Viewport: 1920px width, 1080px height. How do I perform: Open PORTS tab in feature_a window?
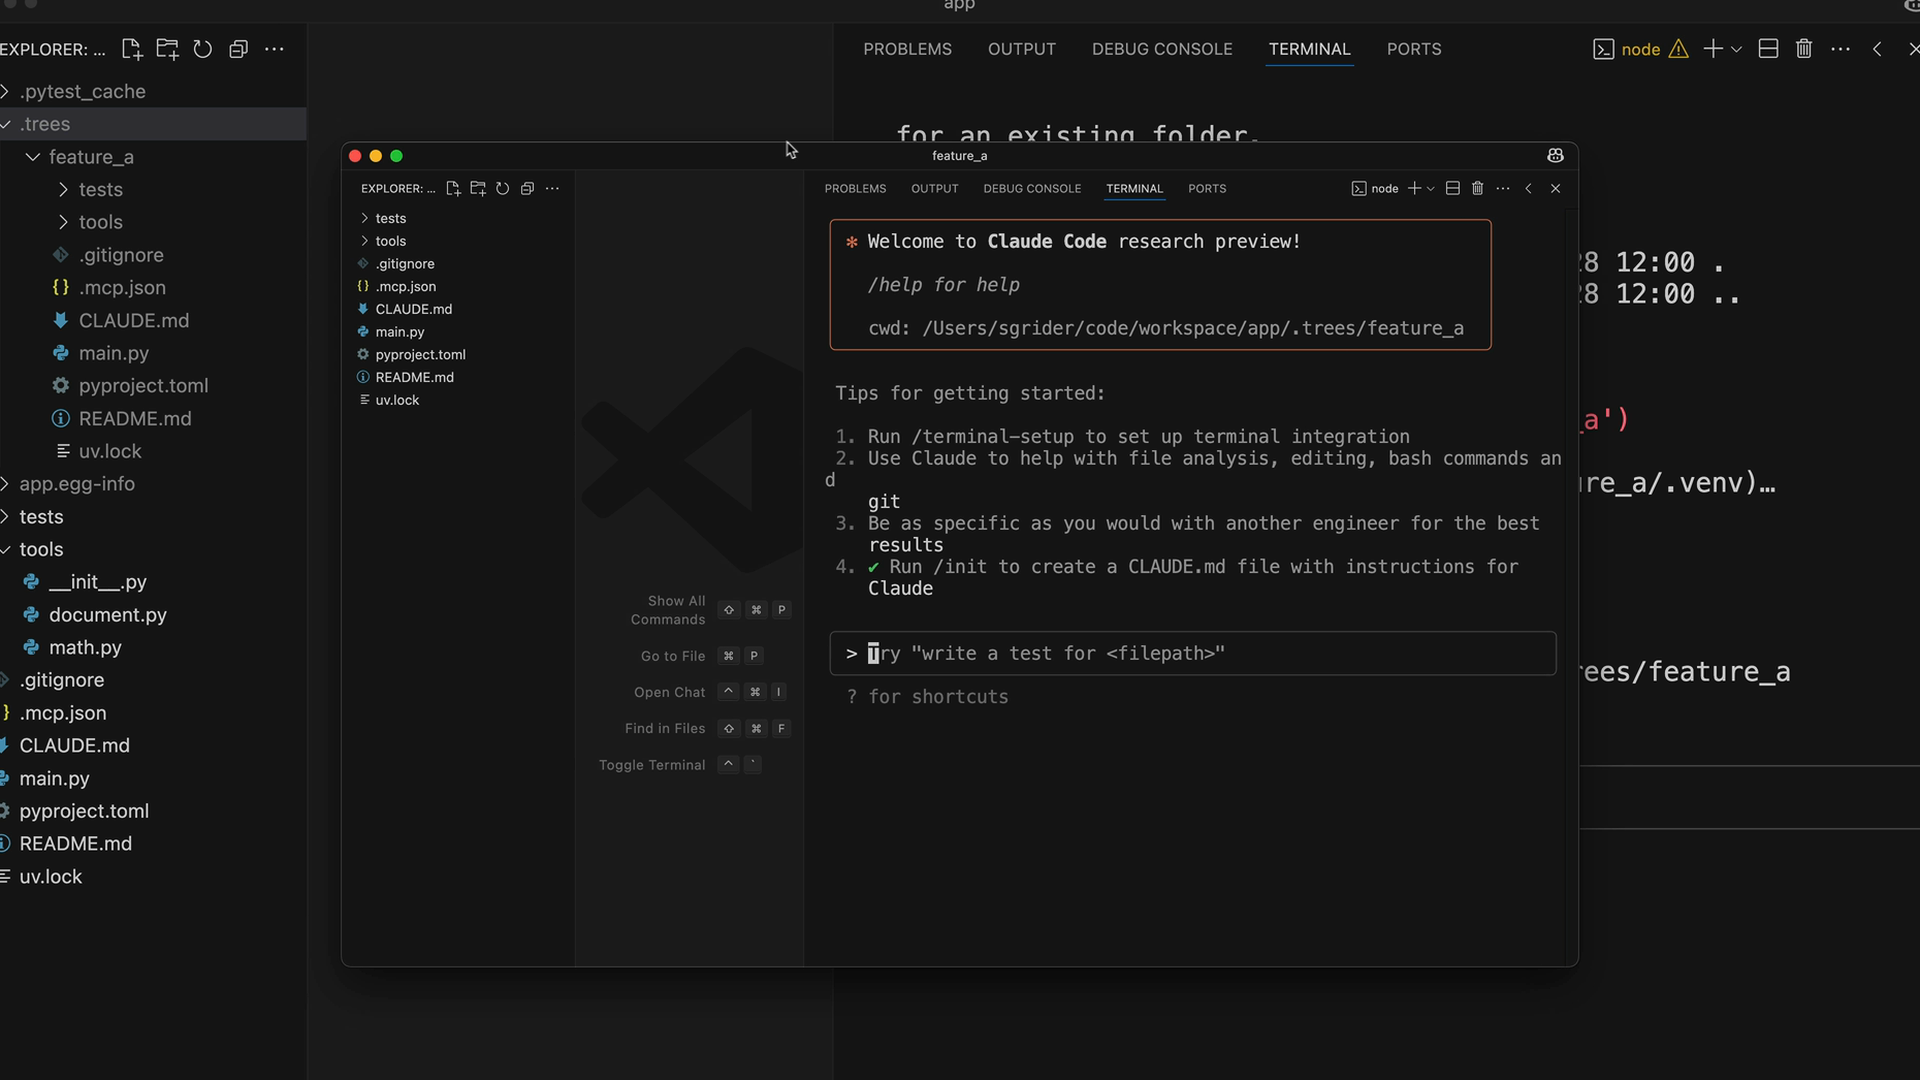coord(1207,188)
